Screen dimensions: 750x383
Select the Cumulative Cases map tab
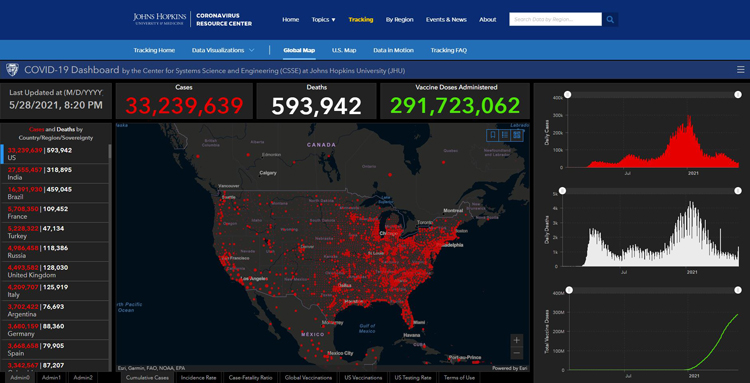(x=147, y=378)
